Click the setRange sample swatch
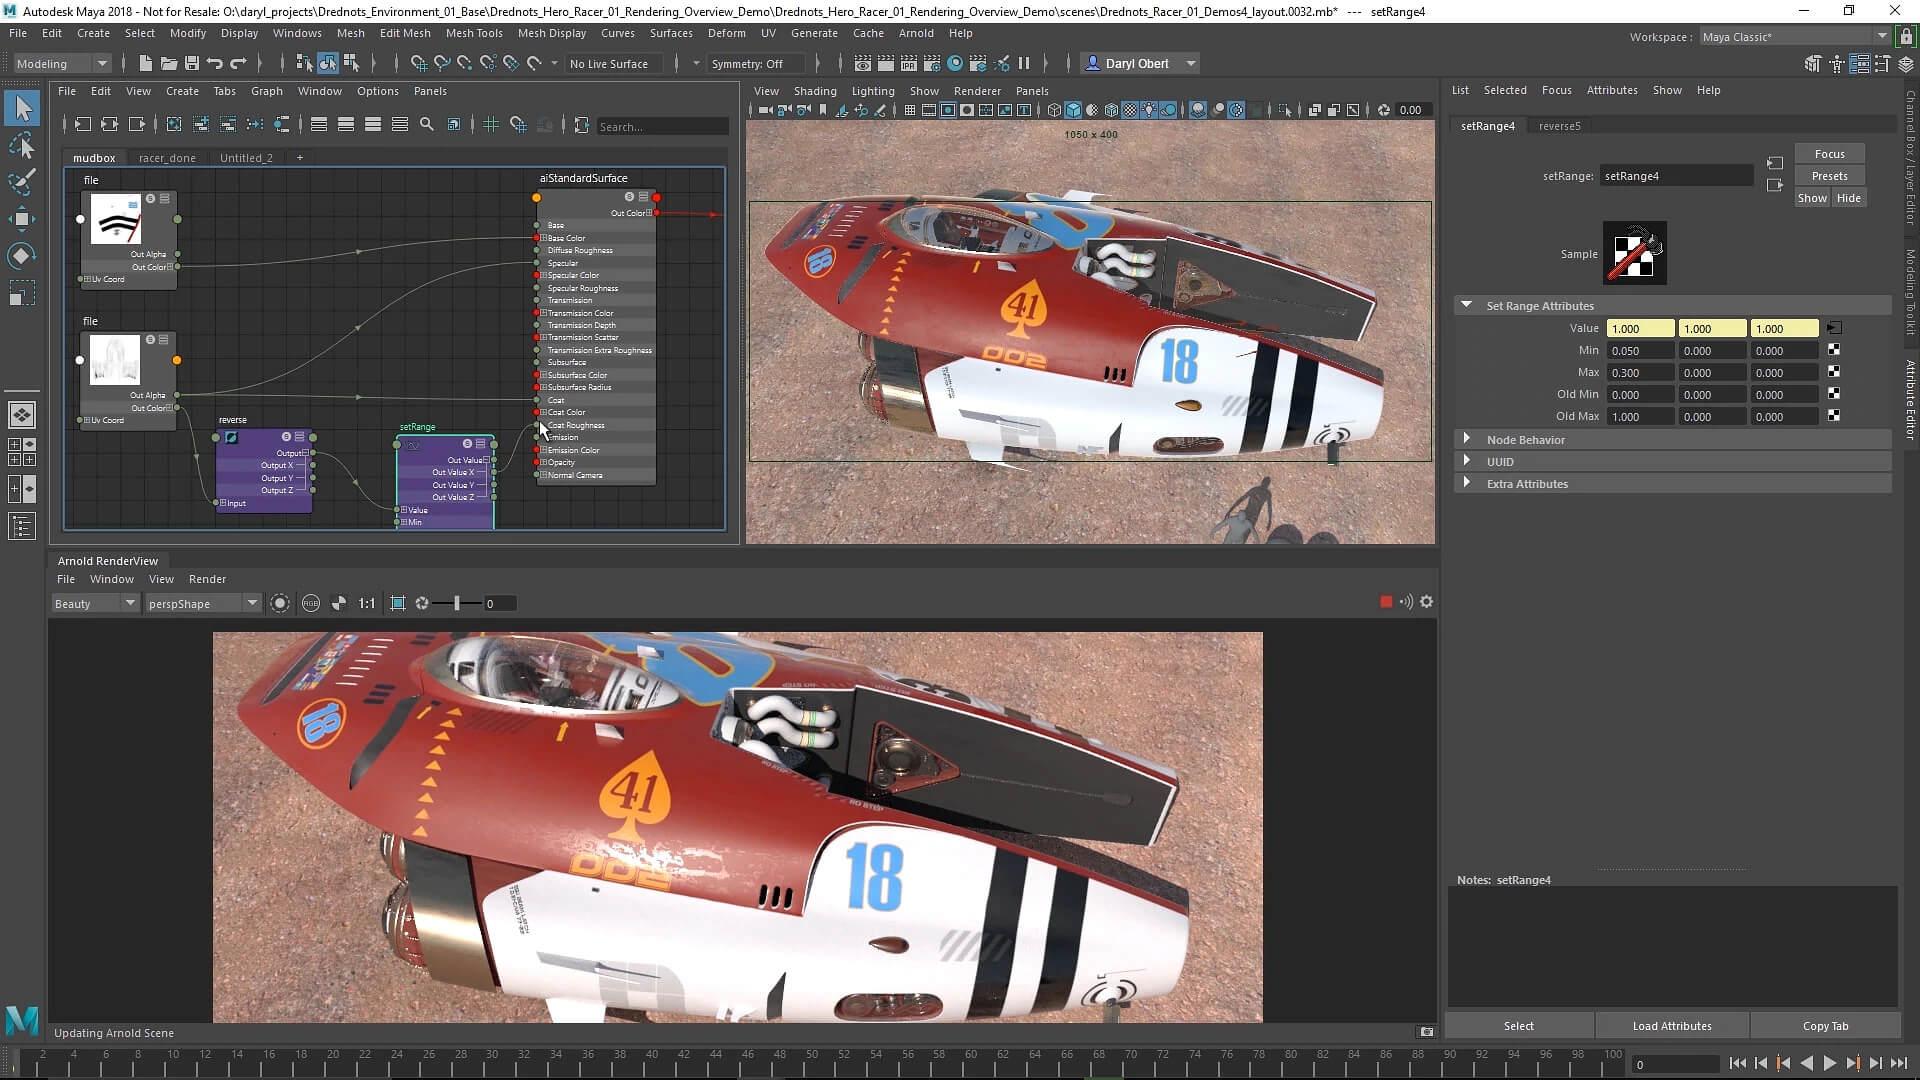 click(x=1634, y=253)
